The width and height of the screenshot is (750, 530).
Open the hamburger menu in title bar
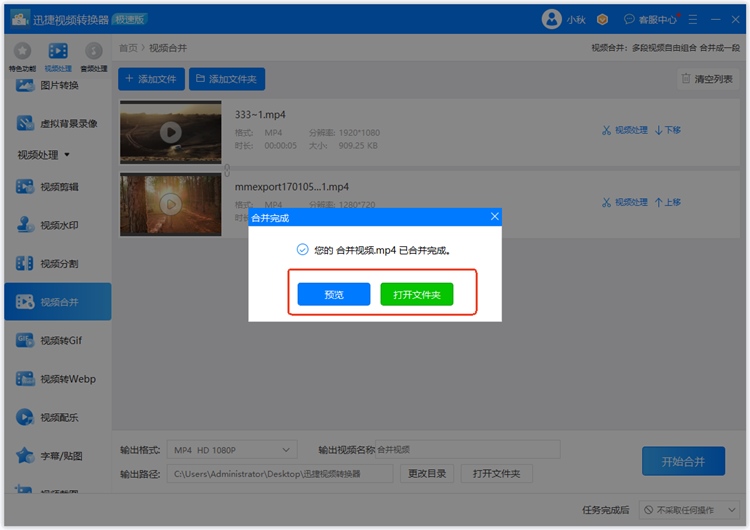tap(693, 19)
